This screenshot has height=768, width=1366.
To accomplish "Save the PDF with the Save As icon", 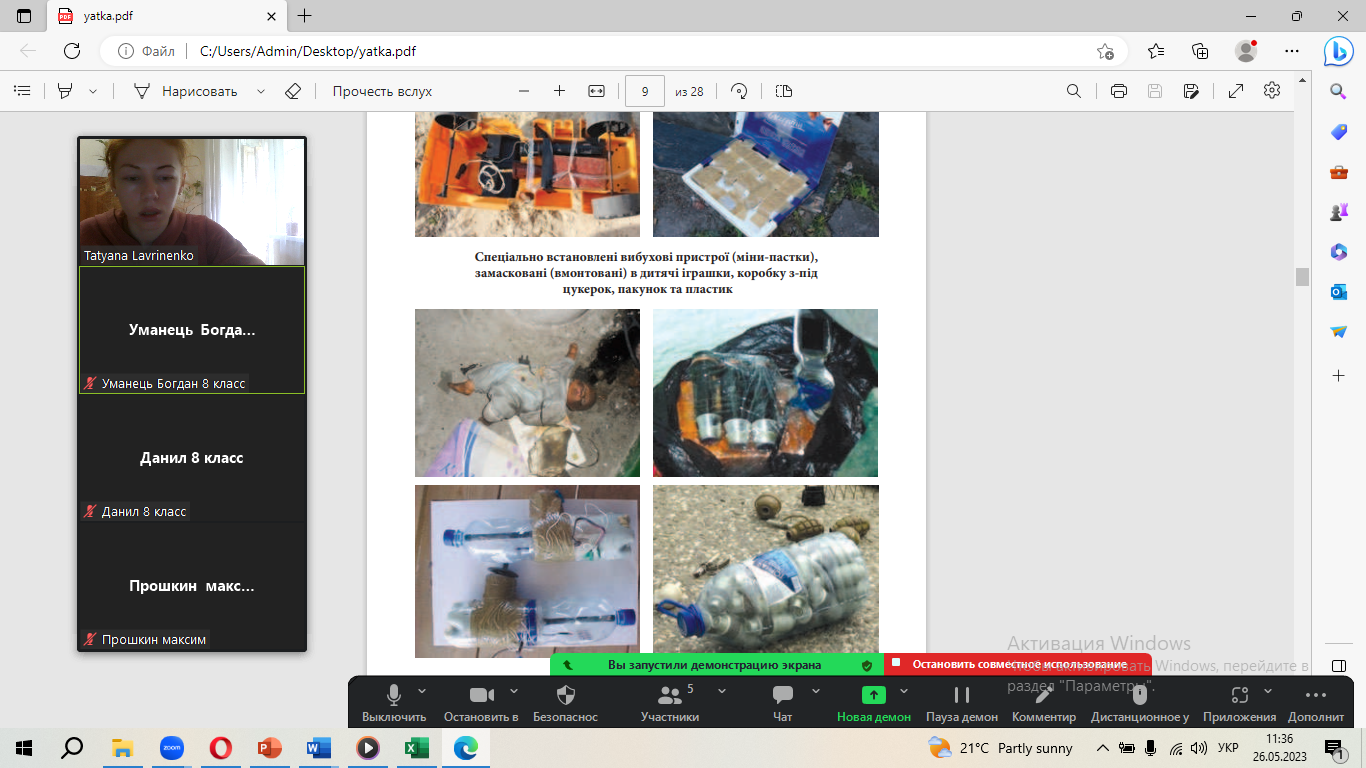I will (1191, 91).
